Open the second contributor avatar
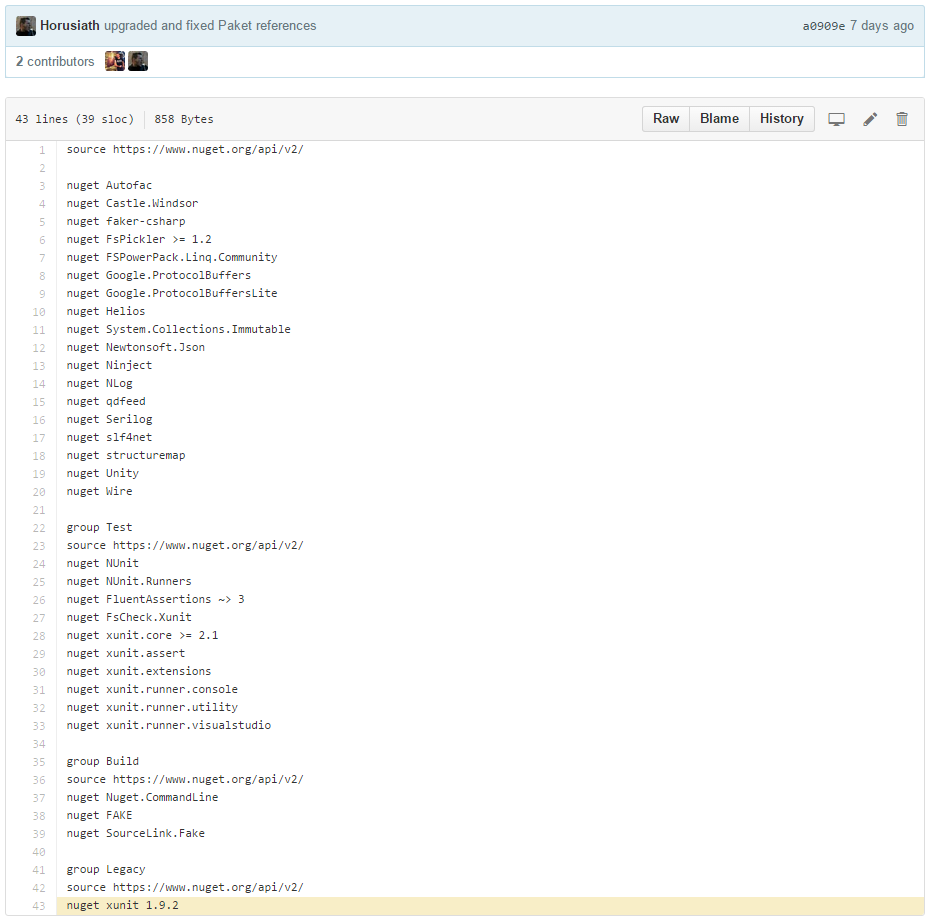 (138, 61)
